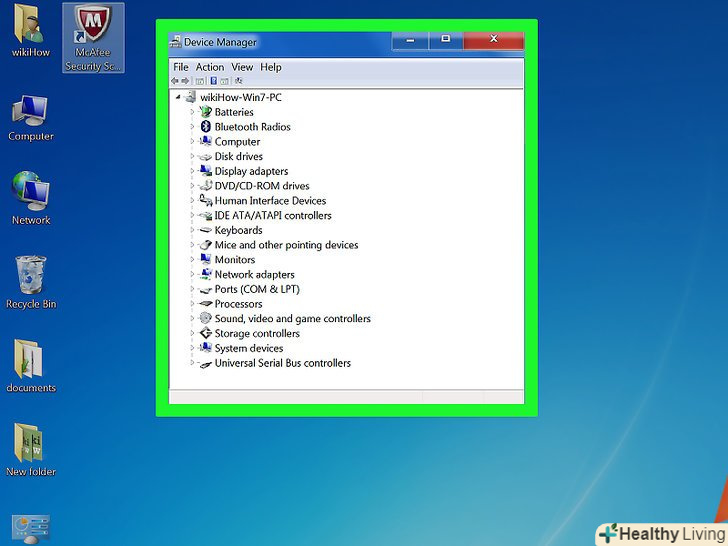Click the Back arrow in the toolbar
The width and height of the screenshot is (728, 546).
[x=175, y=81]
